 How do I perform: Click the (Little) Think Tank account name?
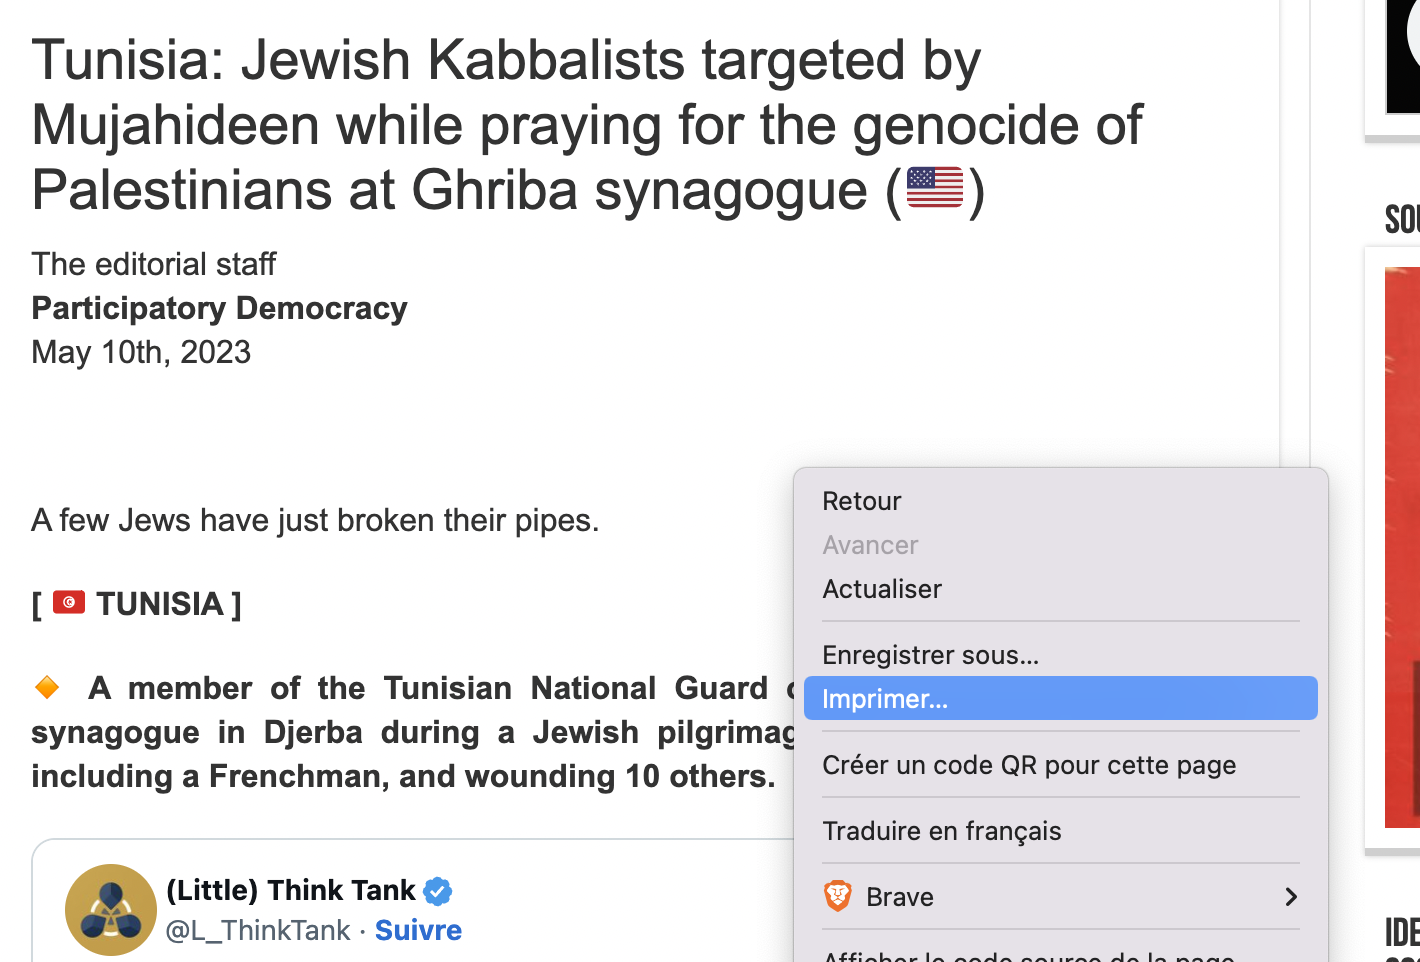pyautogui.click(x=291, y=890)
